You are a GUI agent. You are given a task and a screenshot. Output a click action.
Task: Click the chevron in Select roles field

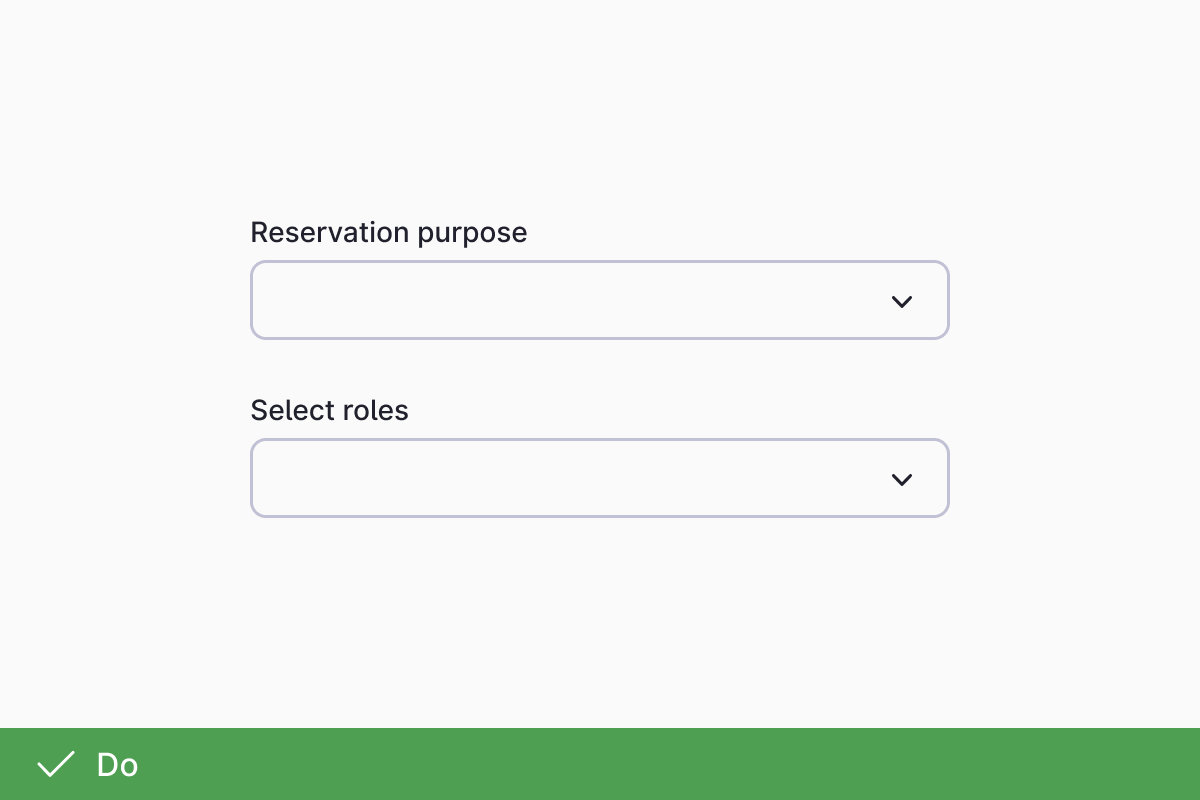901,480
